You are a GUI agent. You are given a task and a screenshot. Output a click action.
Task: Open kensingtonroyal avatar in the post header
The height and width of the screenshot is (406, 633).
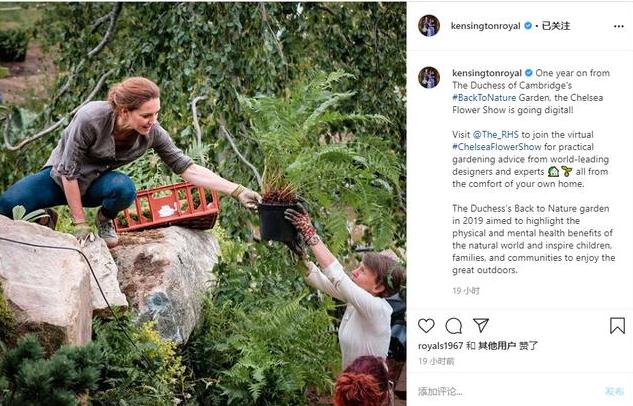click(428, 25)
